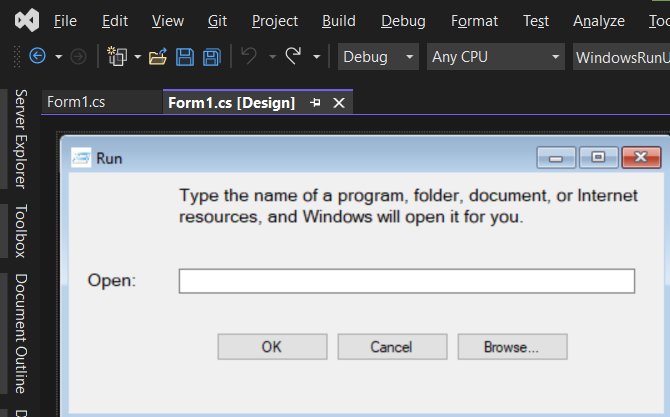The image size is (670, 417).
Task: Undo the last action
Action: pyautogui.click(x=249, y=56)
